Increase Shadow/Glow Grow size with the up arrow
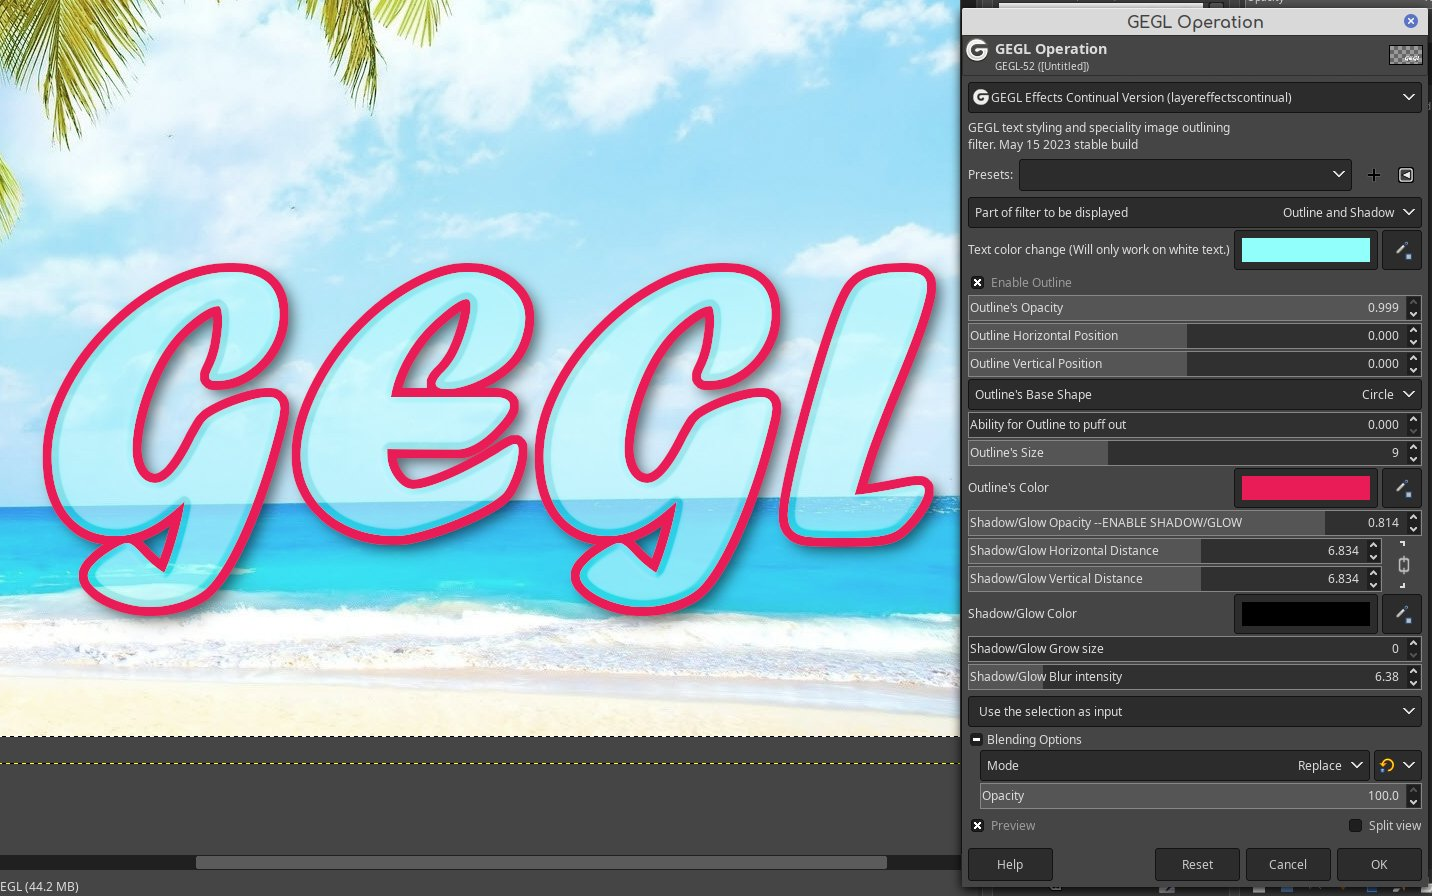This screenshot has height=896, width=1432. pos(1413,643)
